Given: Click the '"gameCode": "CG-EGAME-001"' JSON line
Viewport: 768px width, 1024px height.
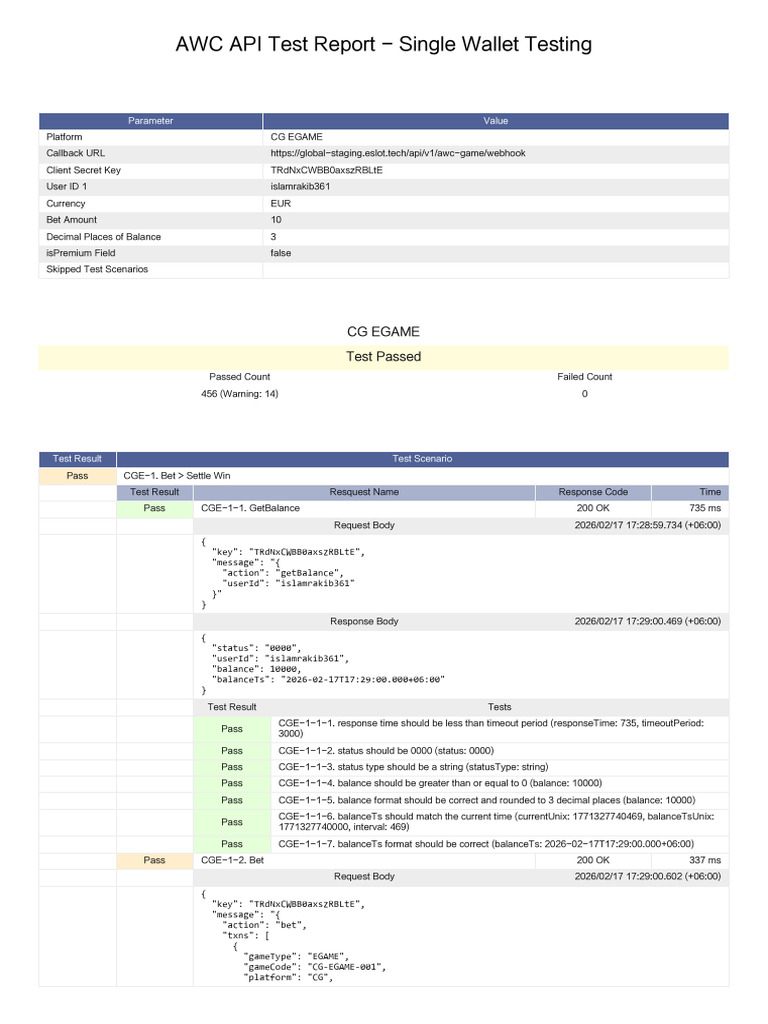Looking at the screenshot, I should click(314, 967).
